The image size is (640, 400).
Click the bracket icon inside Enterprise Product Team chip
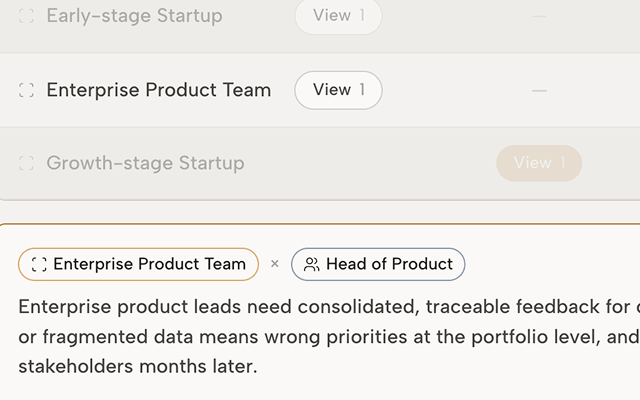pyautogui.click(x=39, y=264)
